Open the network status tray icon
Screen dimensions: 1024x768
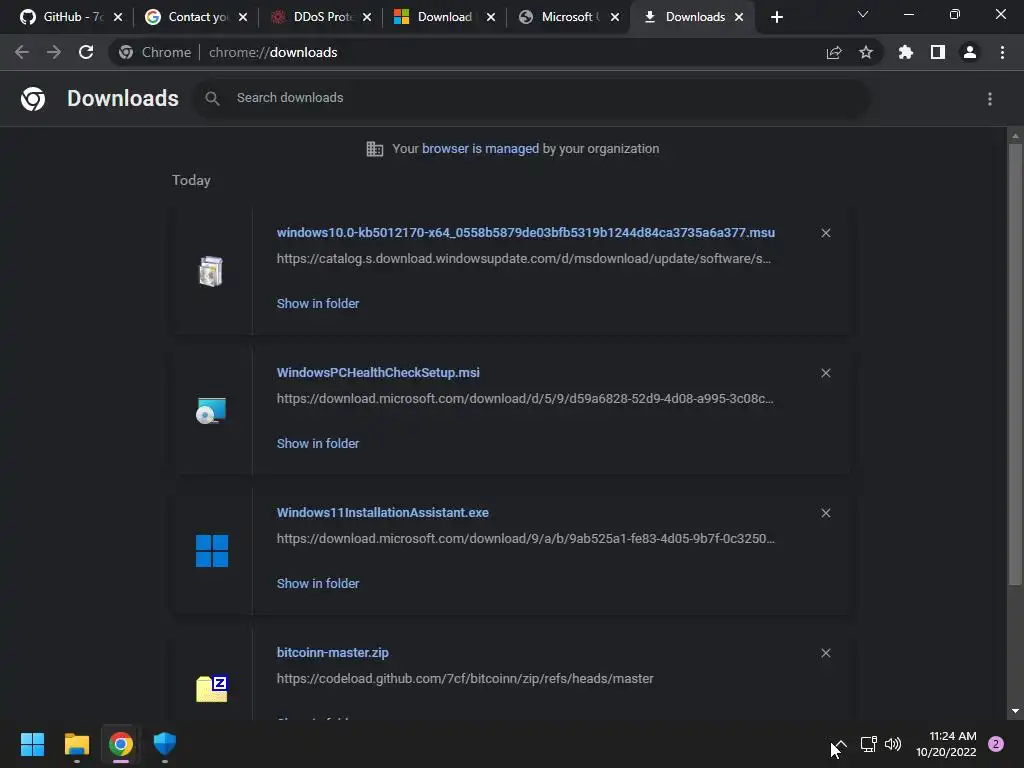[869, 744]
